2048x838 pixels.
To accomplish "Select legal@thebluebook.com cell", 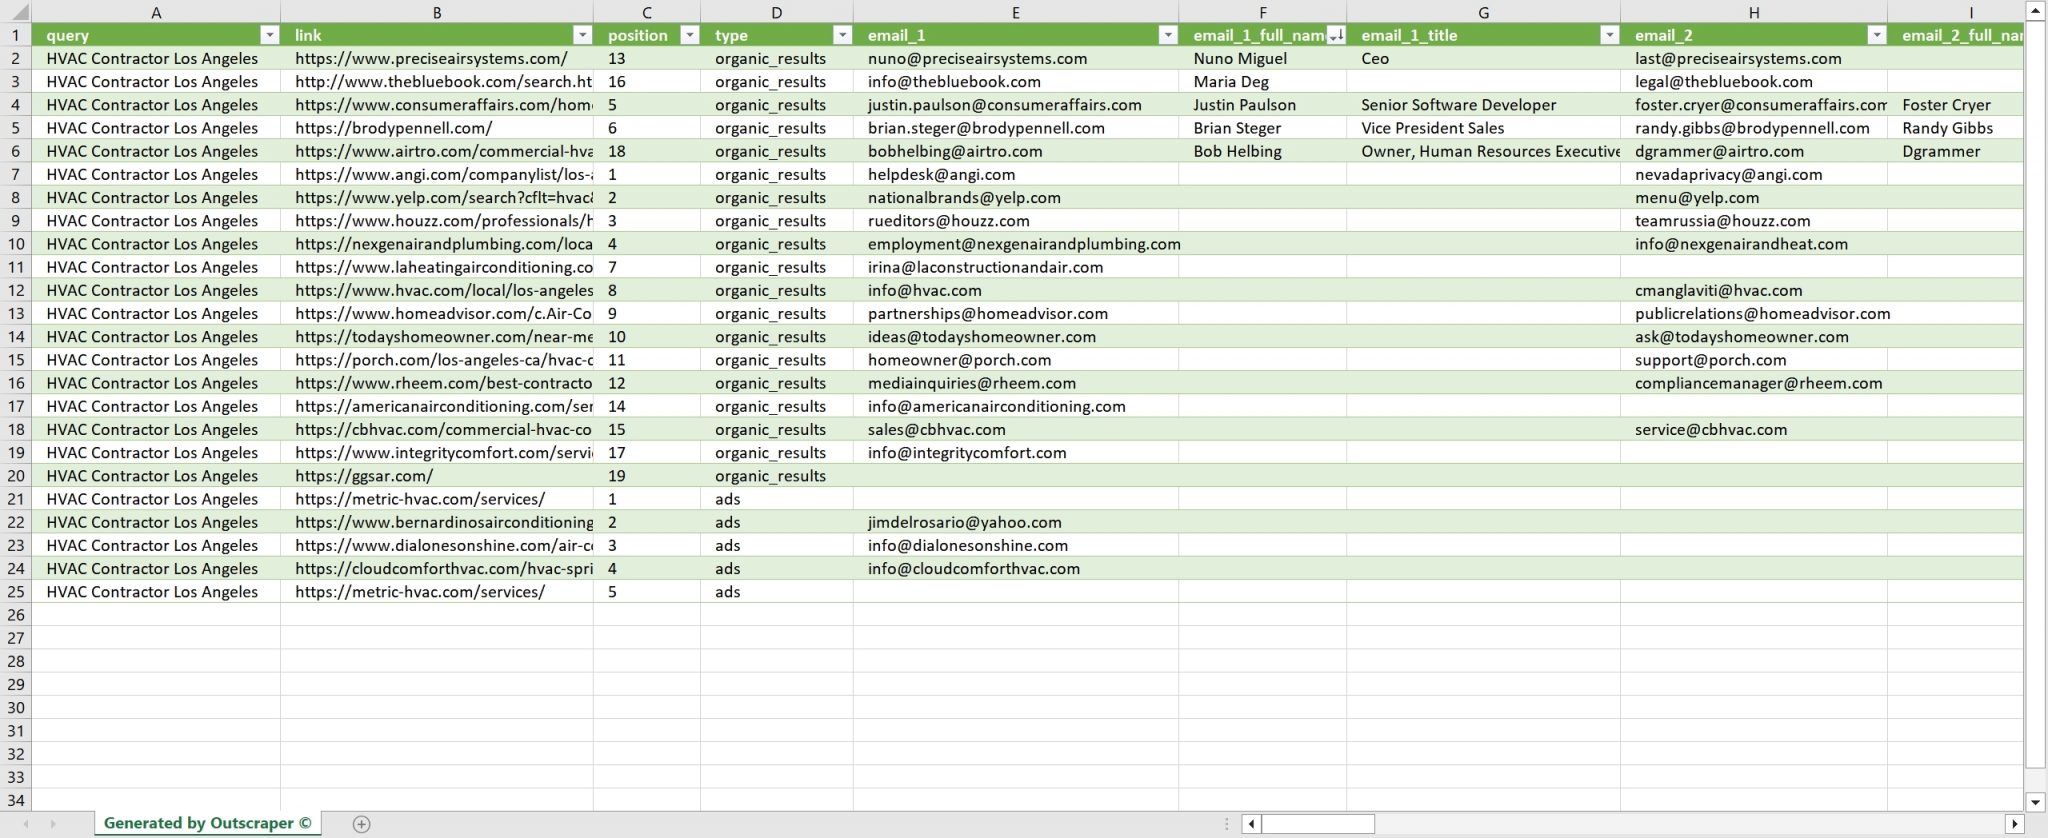I will (1754, 81).
